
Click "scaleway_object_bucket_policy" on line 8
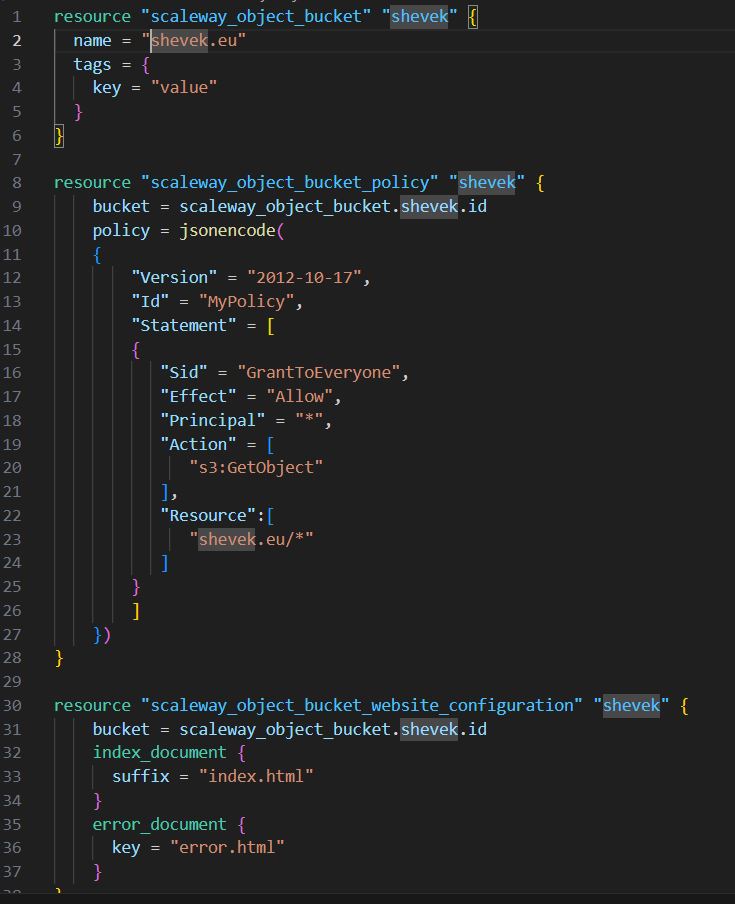289,183
